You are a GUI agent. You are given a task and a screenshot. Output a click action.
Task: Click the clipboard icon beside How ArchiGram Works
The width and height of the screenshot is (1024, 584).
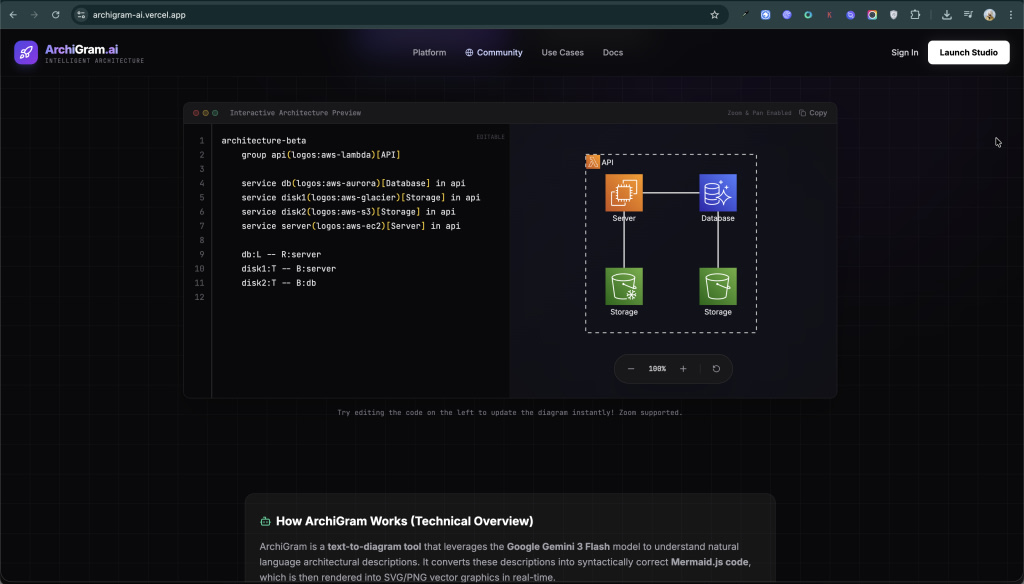265,521
